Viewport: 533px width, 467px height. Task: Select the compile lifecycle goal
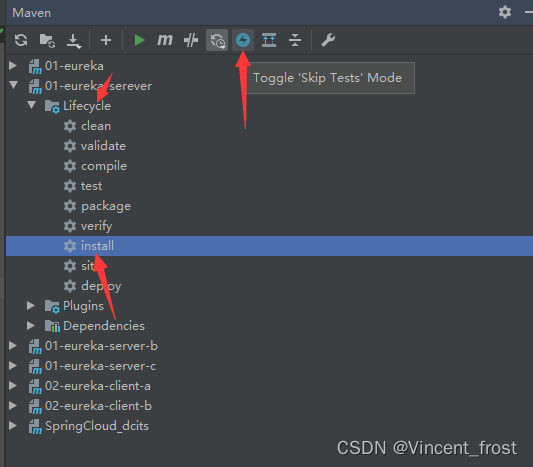pos(104,166)
